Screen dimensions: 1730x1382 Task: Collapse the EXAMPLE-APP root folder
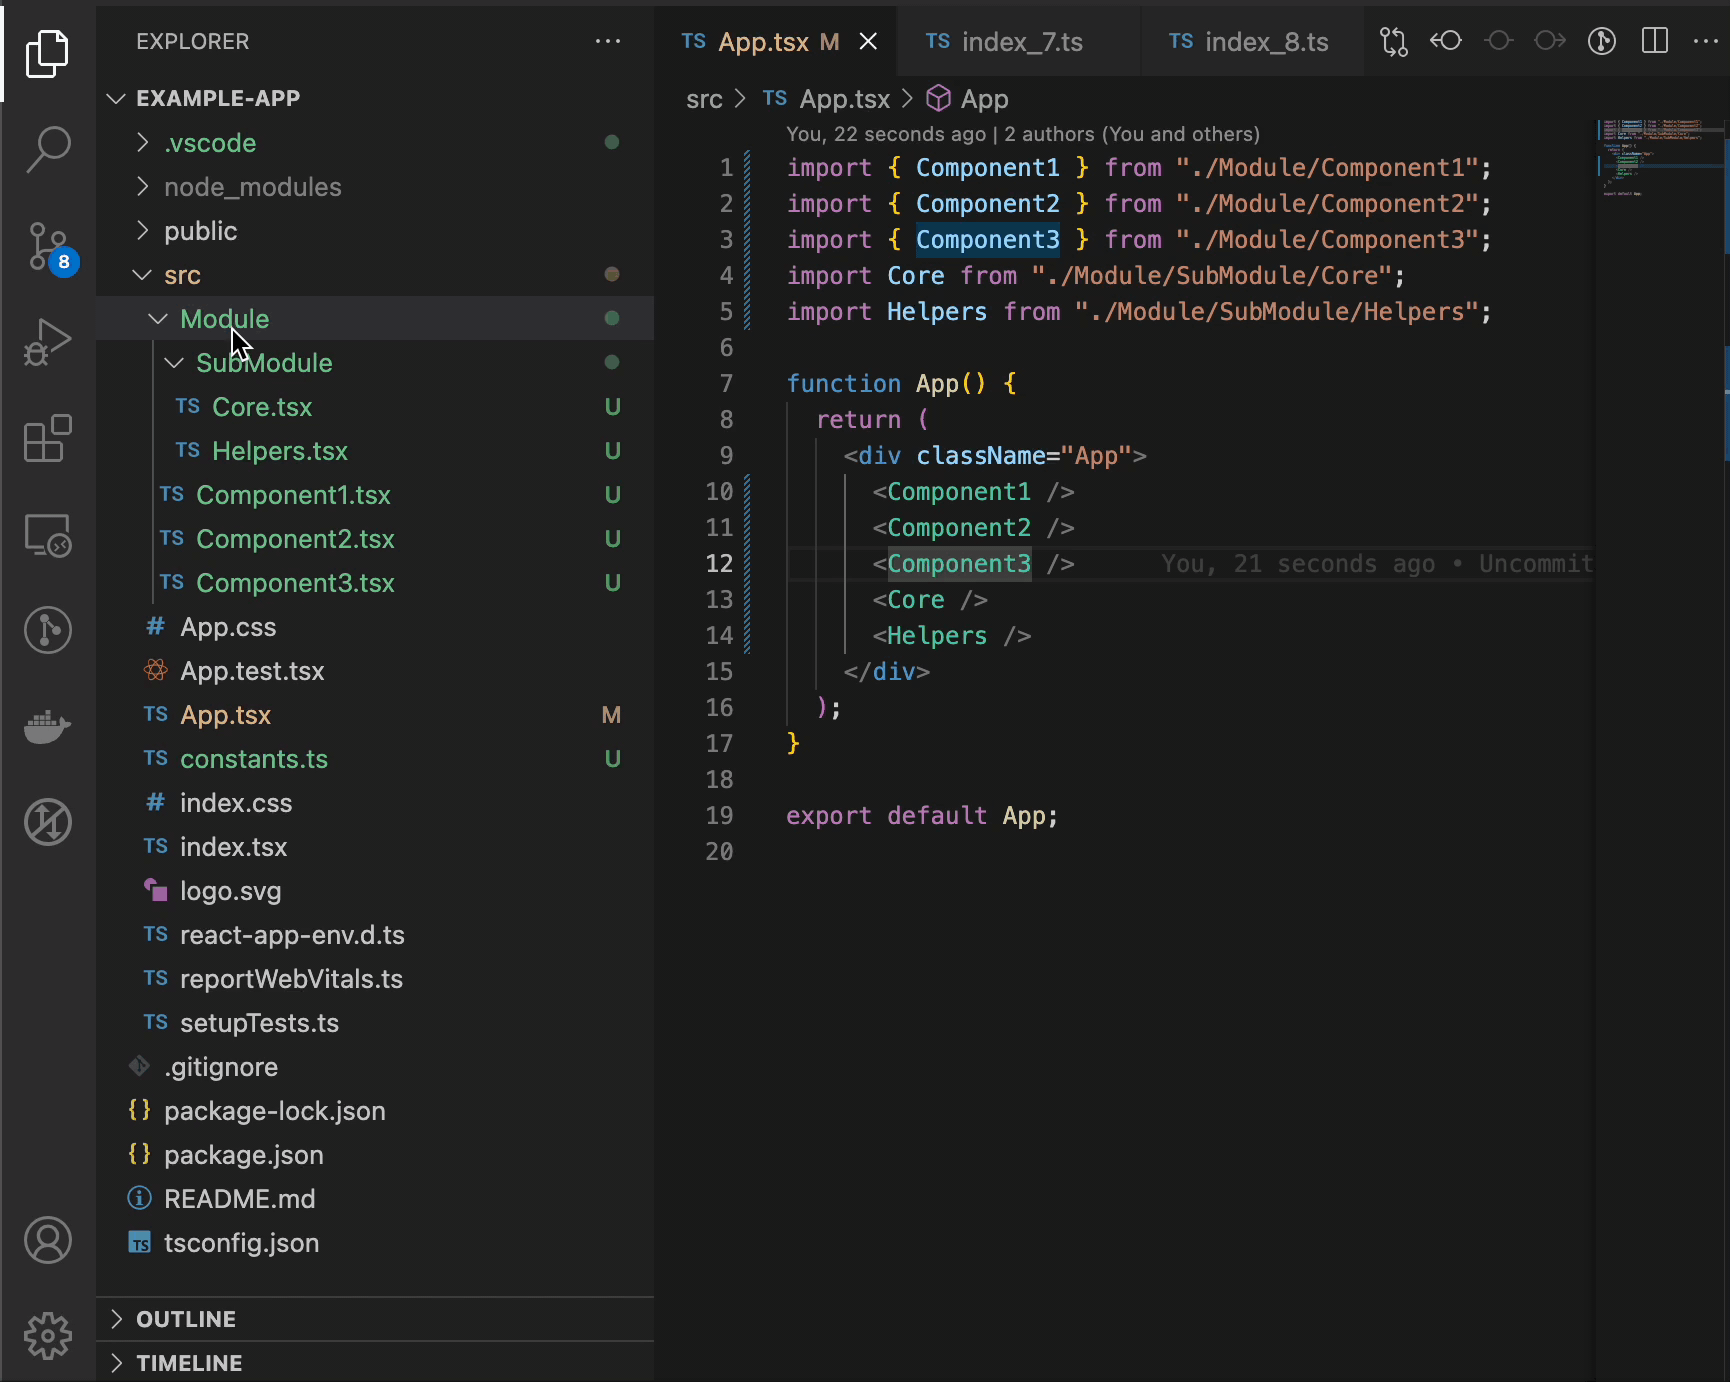[116, 98]
